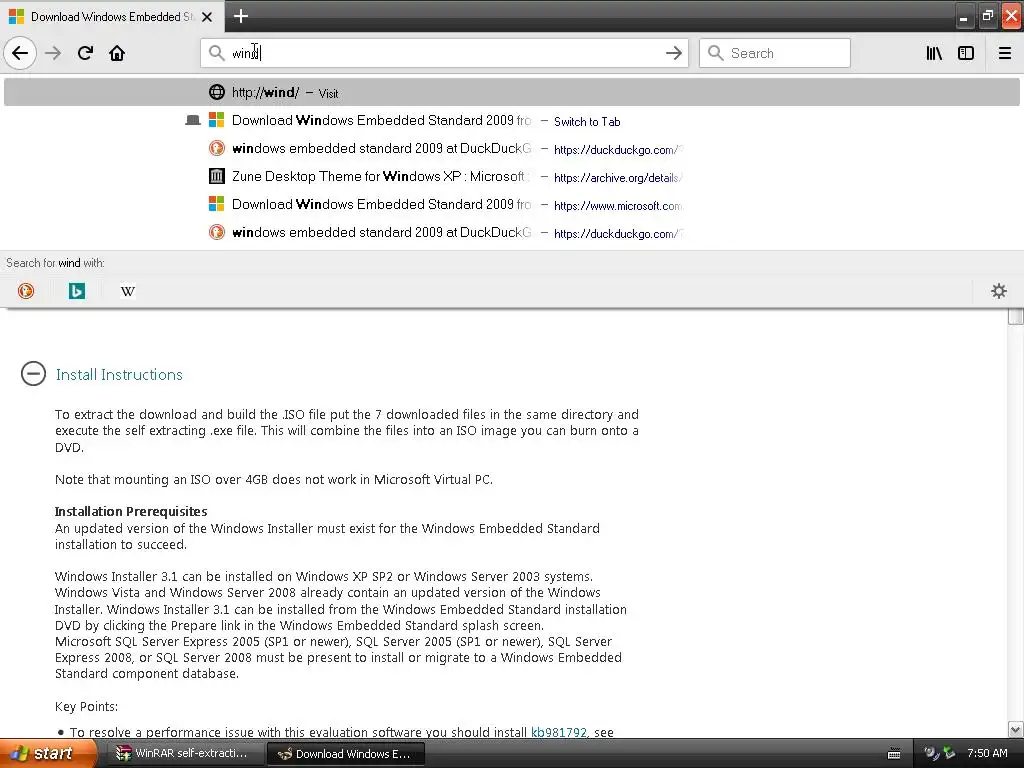Open a new tab with plus button
Viewport: 1024px width, 768px height.
(241, 16)
